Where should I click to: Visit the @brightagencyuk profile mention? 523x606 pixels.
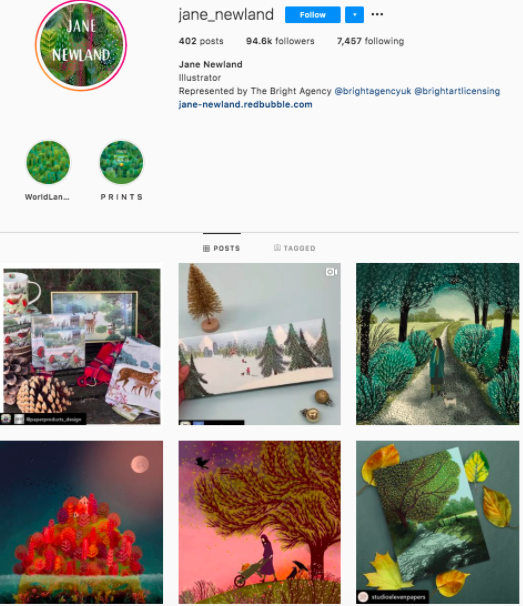click(373, 91)
